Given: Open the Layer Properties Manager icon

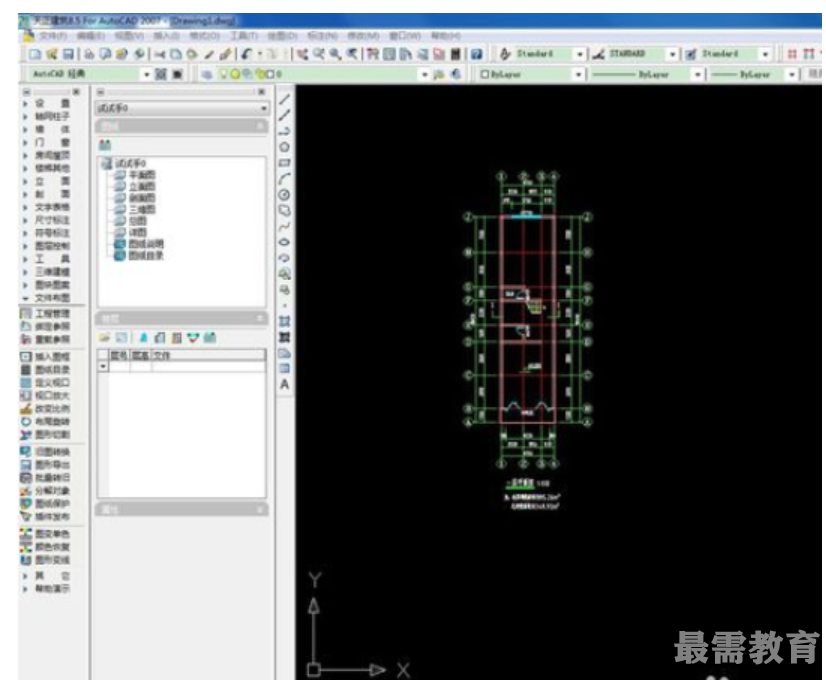Looking at the screenshot, I should click(207, 74).
